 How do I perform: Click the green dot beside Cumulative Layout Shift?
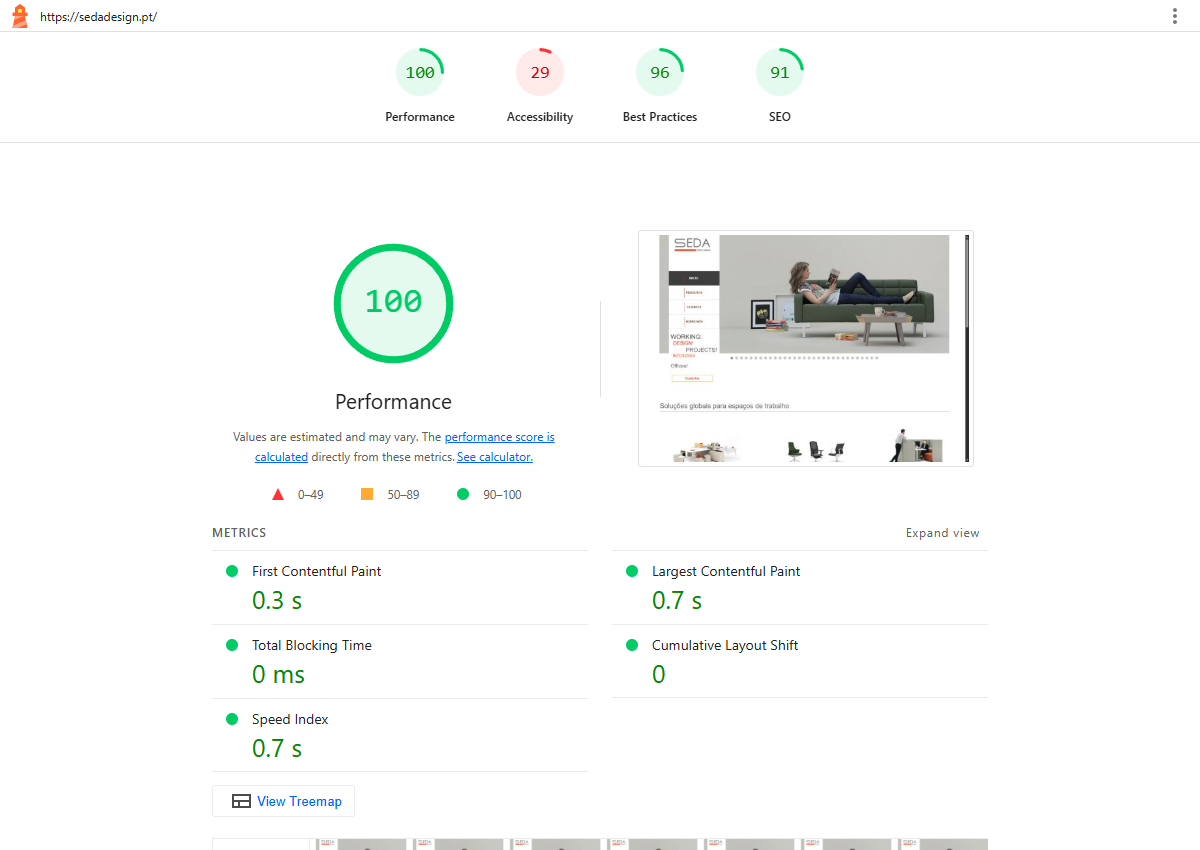(x=632, y=645)
